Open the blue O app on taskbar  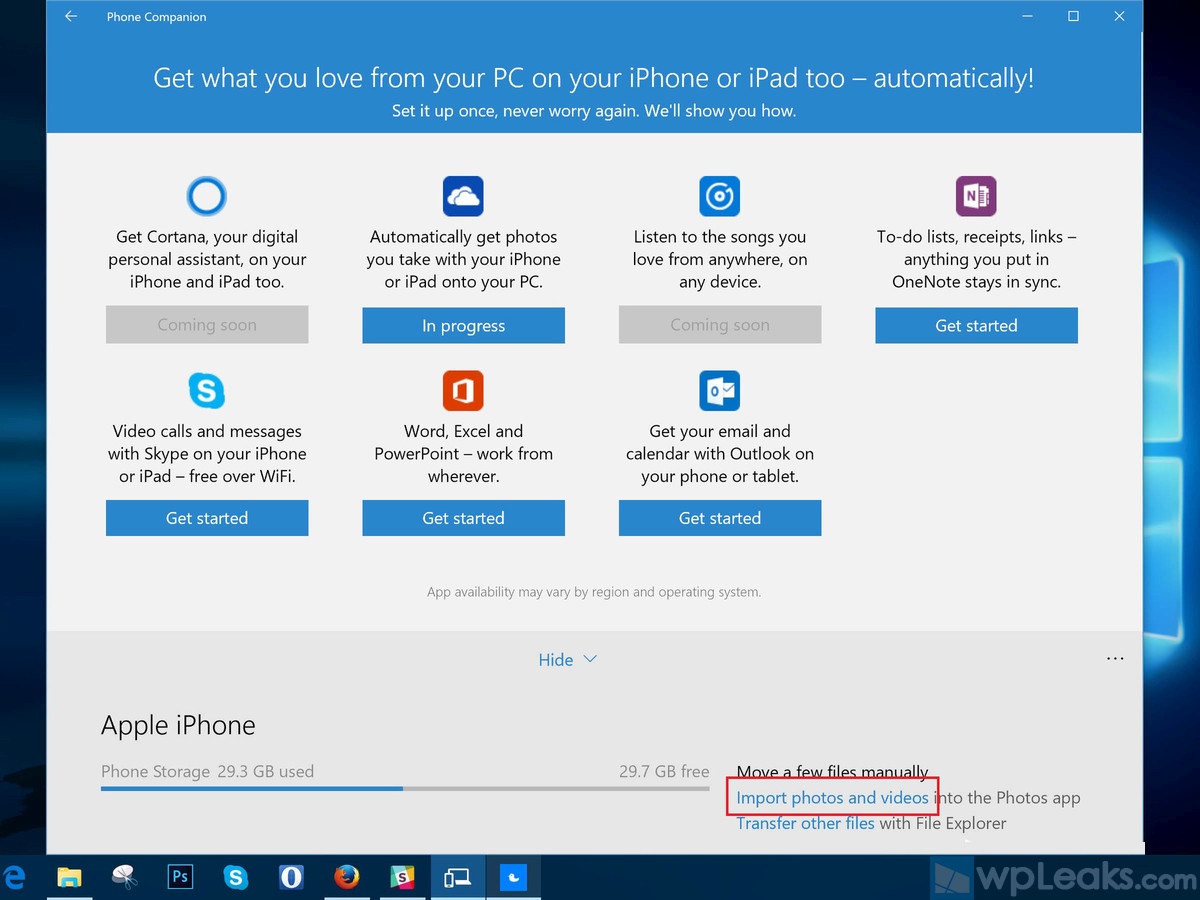pyautogui.click(x=291, y=877)
